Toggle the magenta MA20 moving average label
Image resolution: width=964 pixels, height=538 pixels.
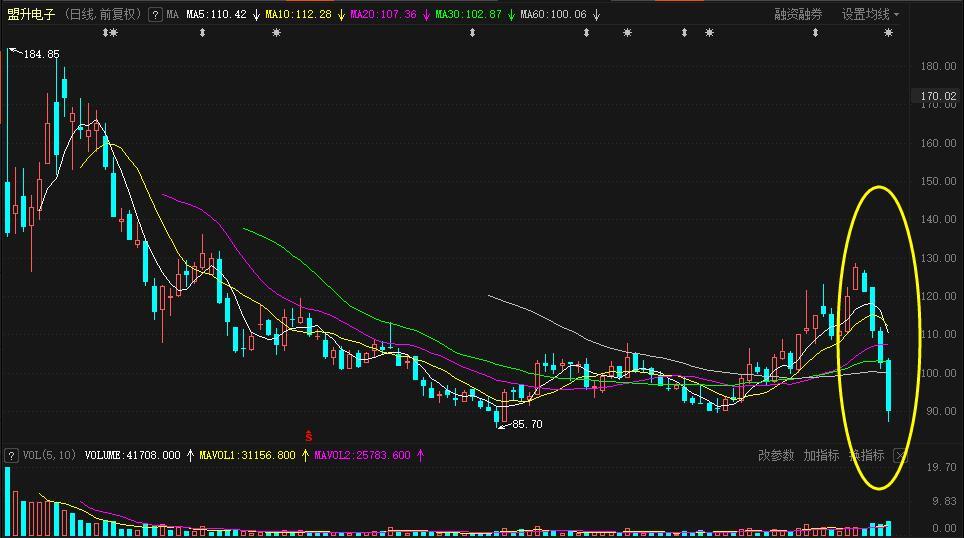383,15
